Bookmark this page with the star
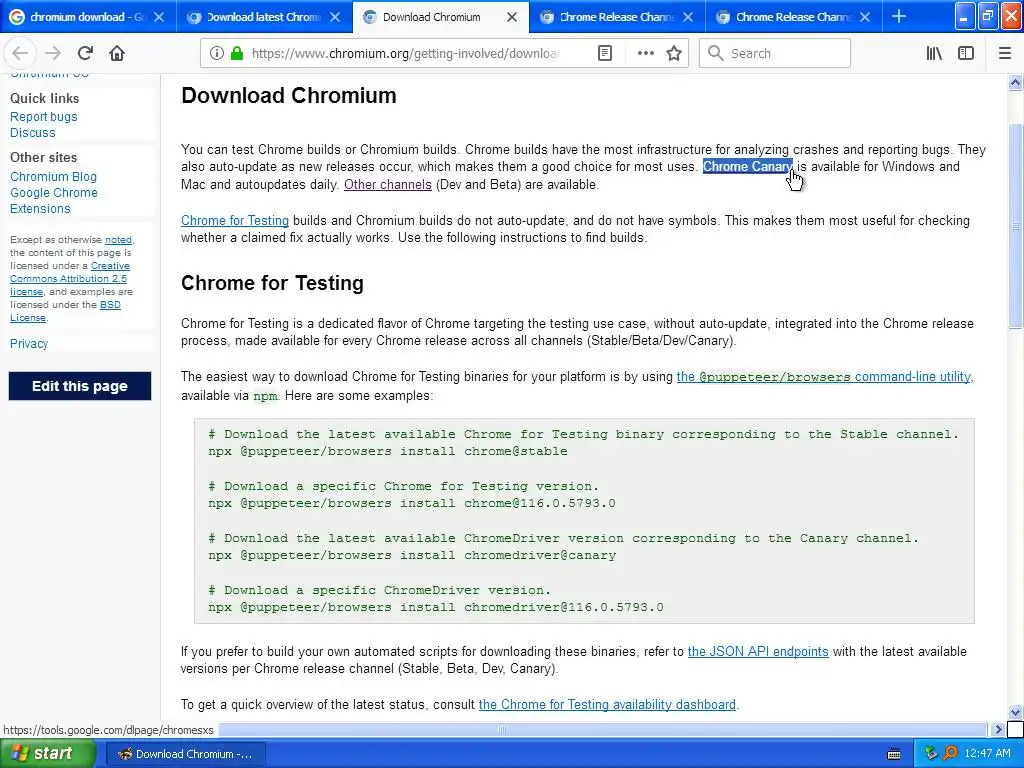The image size is (1024, 768). (x=674, y=53)
